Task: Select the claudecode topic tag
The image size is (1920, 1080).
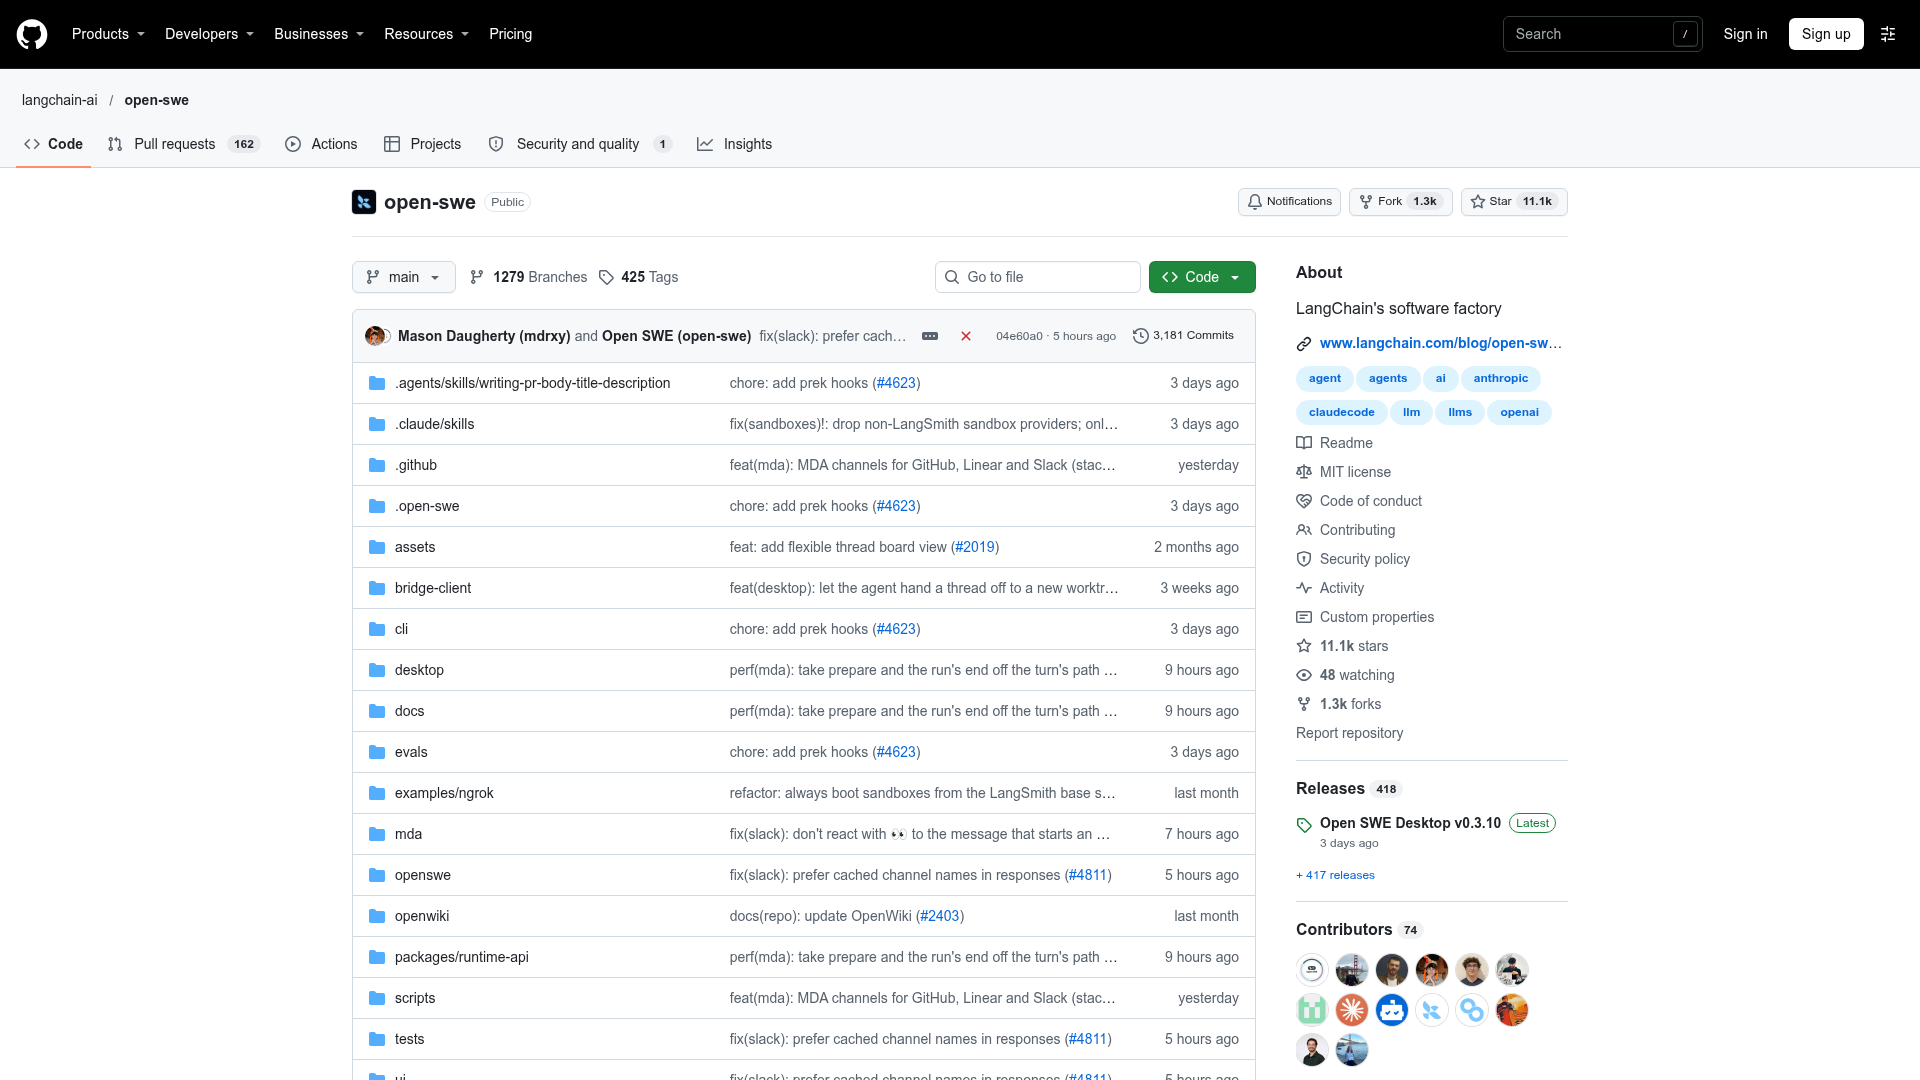Action: click(1341, 412)
